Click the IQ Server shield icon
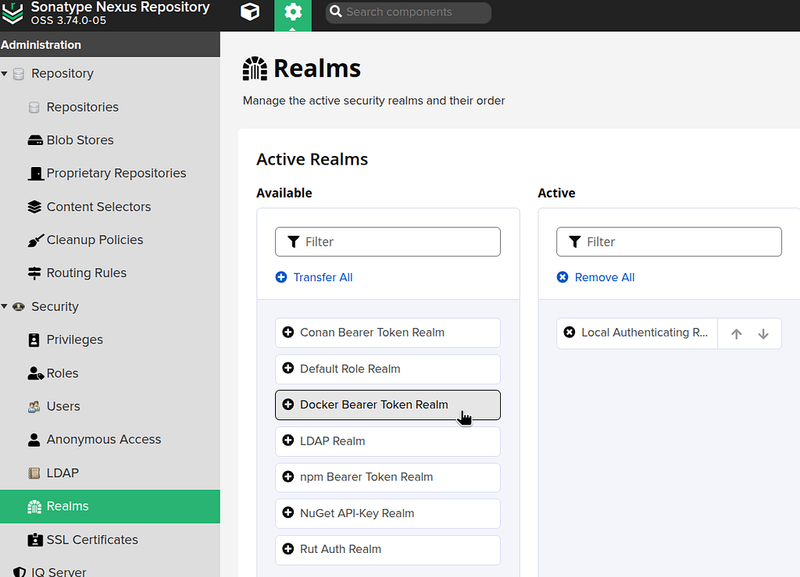This screenshot has height=577, width=800. [x=19, y=572]
